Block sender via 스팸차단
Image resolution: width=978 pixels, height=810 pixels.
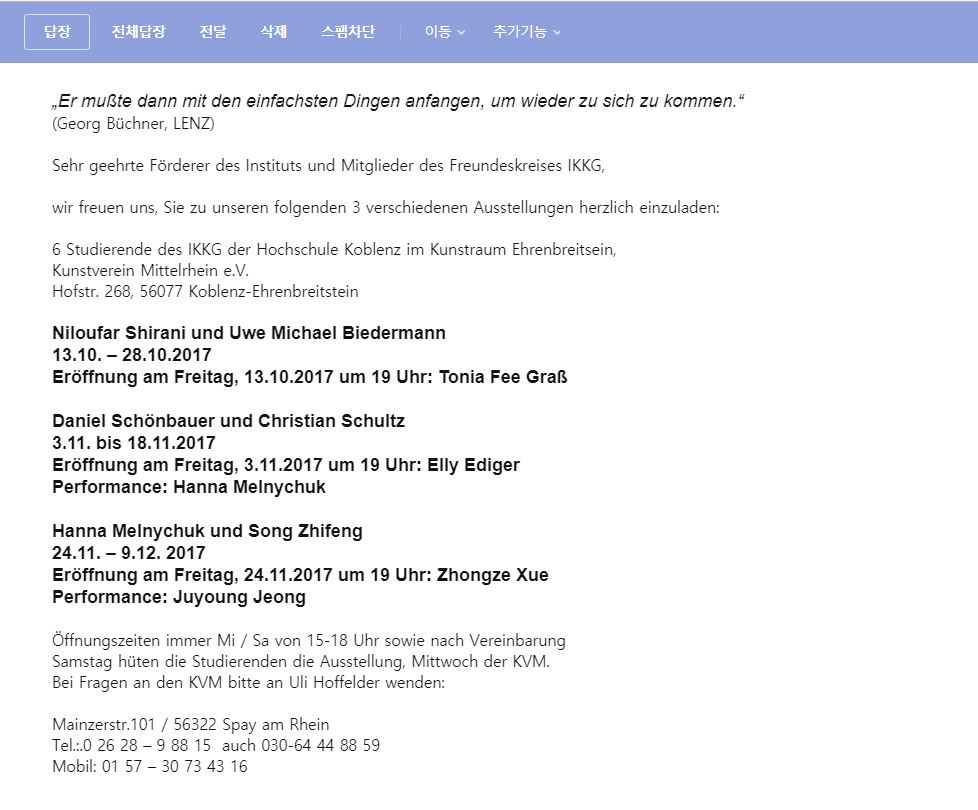348,32
